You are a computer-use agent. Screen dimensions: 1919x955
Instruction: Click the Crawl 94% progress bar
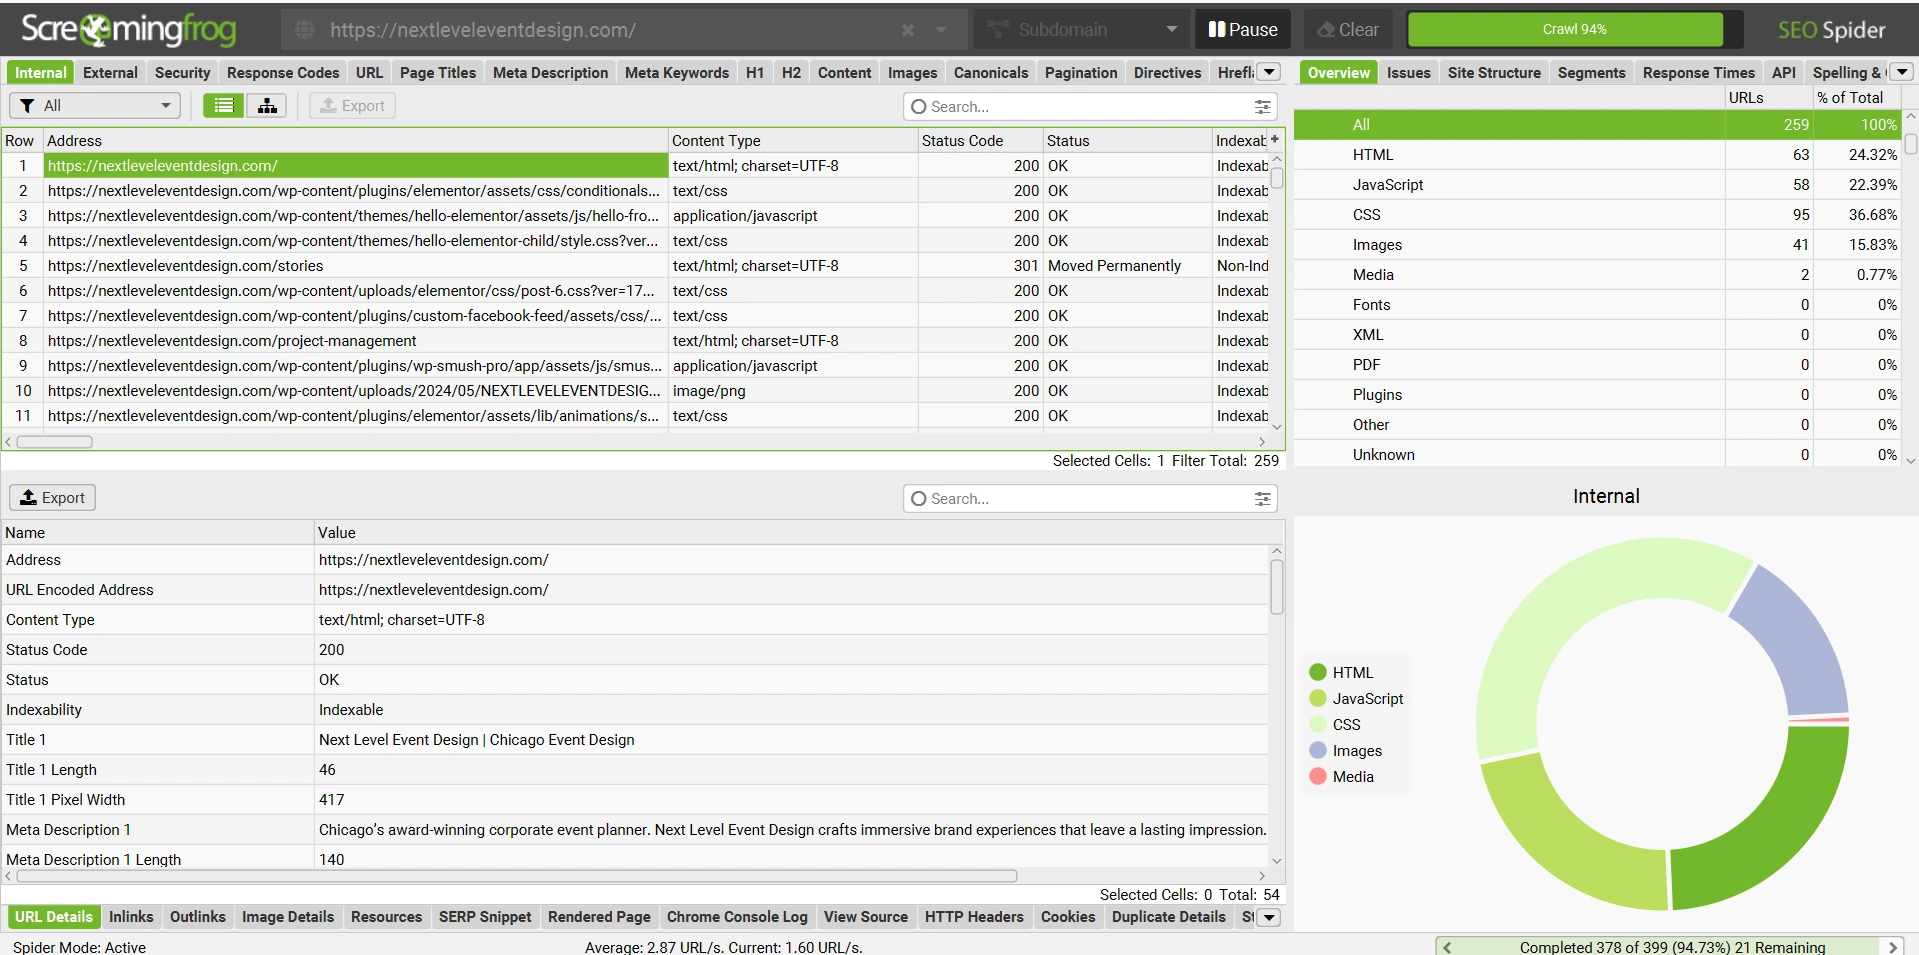[x=1574, y=30]
